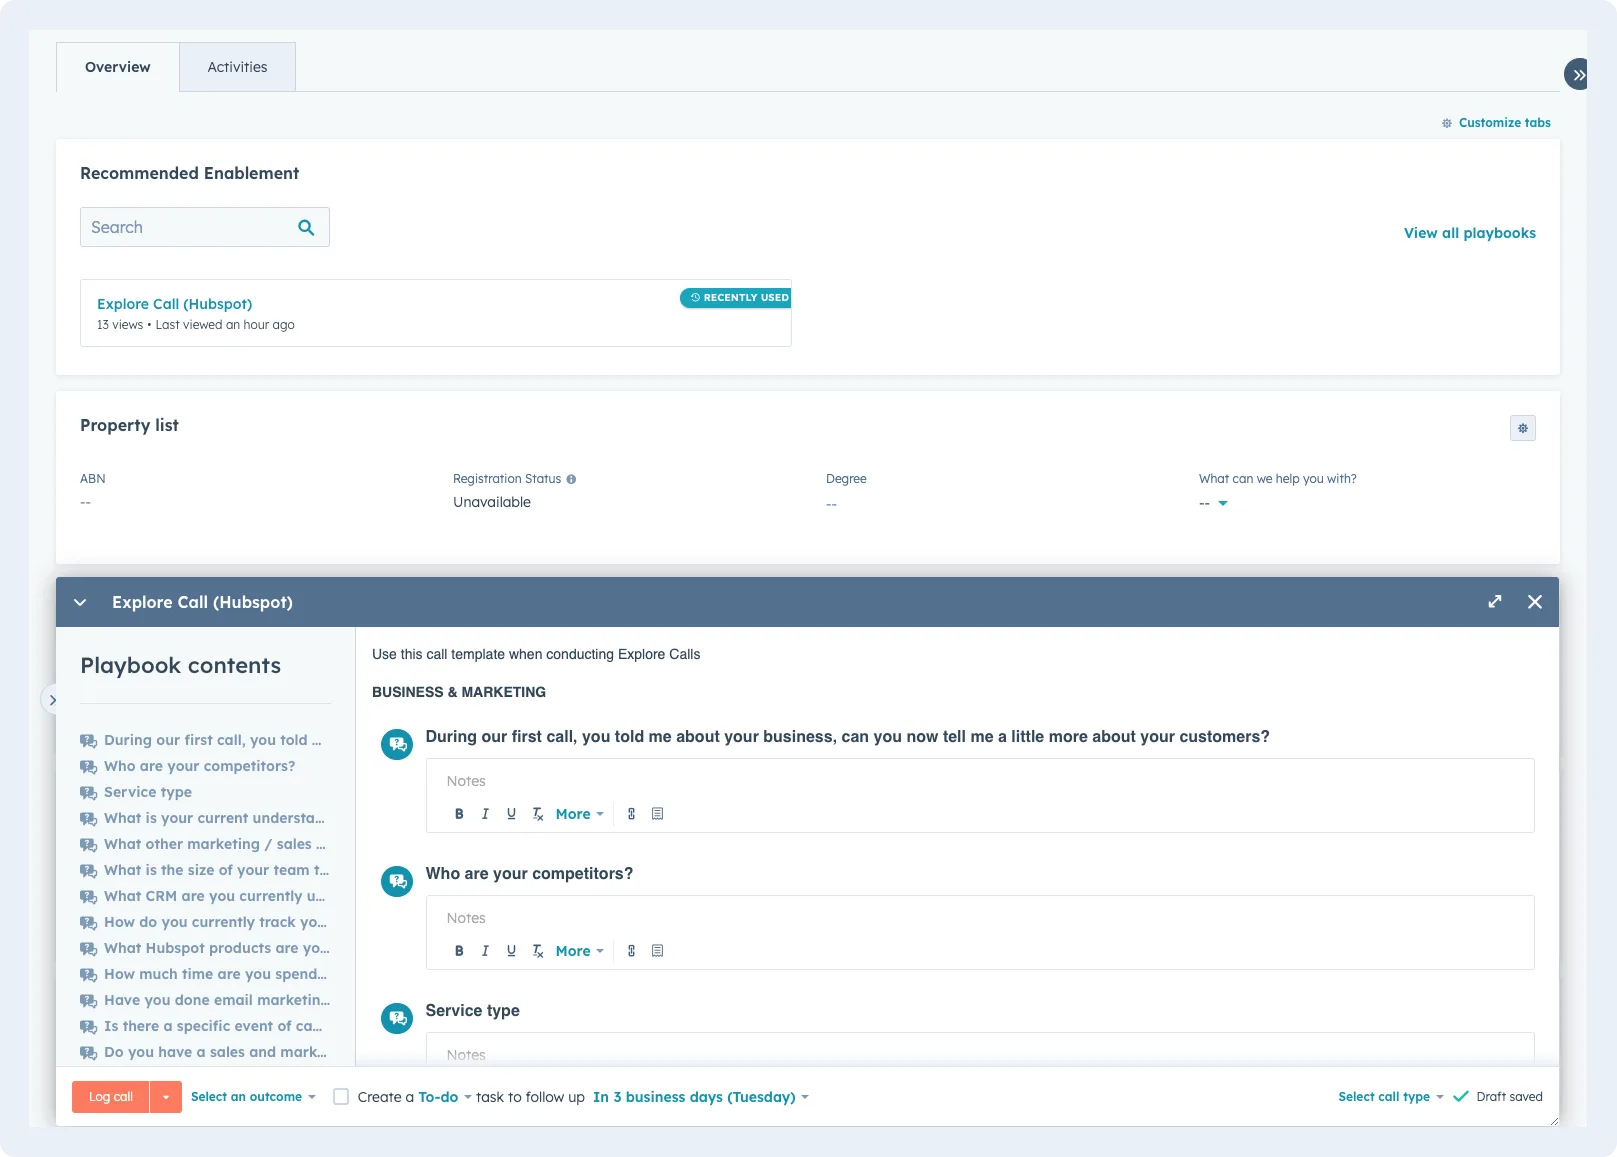Insert snippet in competitors notes
1617x1157 pixels.
[x=657, y=951]
